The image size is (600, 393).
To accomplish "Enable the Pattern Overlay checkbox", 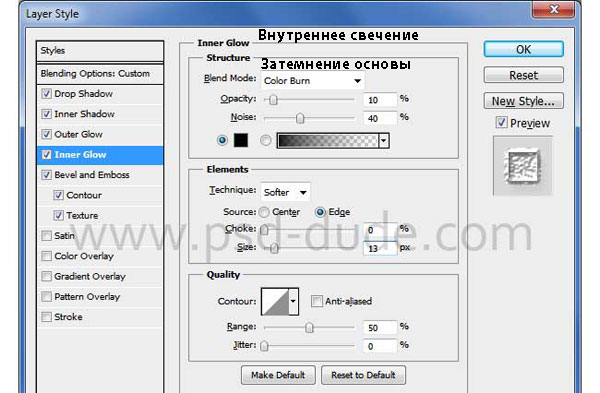I will [46, 297].
